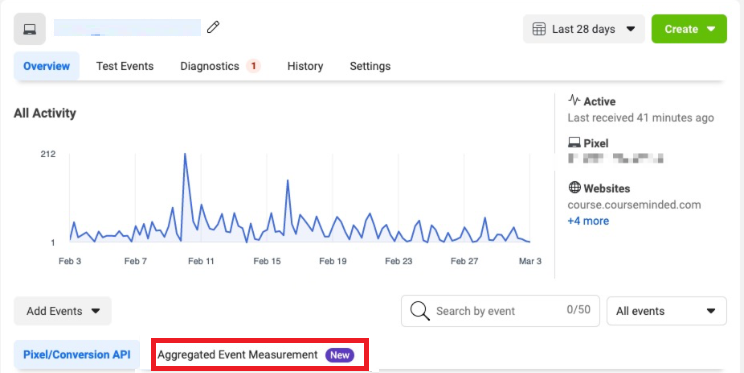Click the pencil edit name icon

click(213, 27)
